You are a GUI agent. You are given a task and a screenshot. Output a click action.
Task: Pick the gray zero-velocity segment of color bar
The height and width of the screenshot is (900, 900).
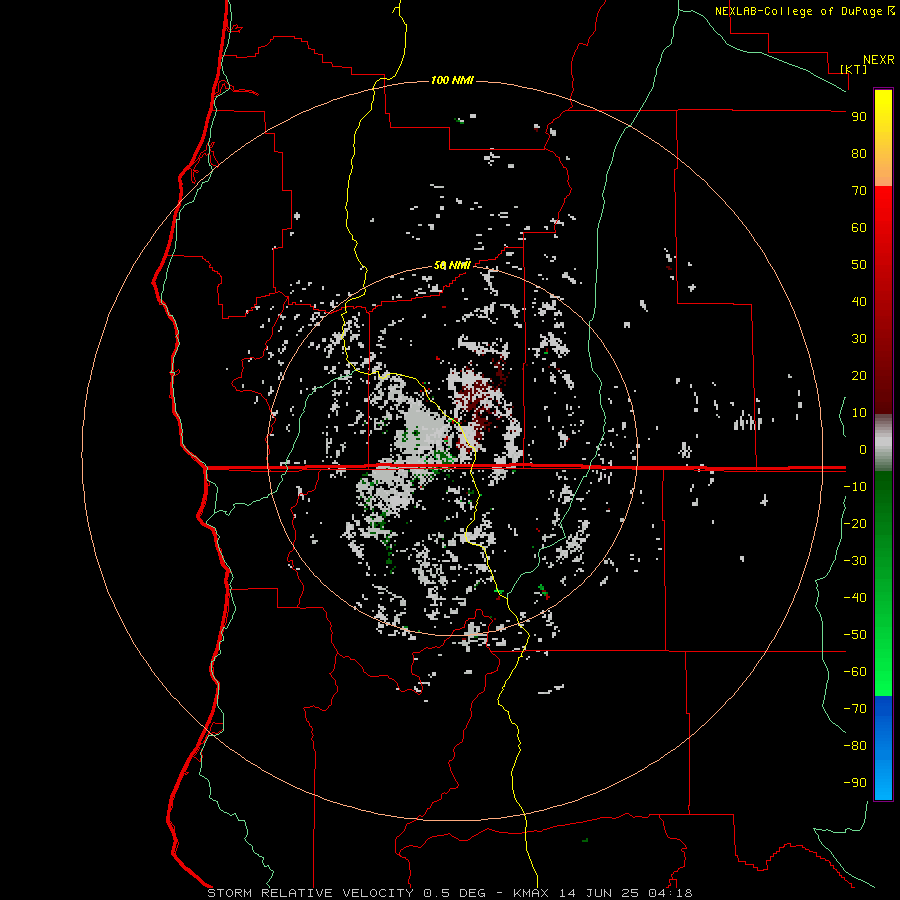tap(883, 443)
